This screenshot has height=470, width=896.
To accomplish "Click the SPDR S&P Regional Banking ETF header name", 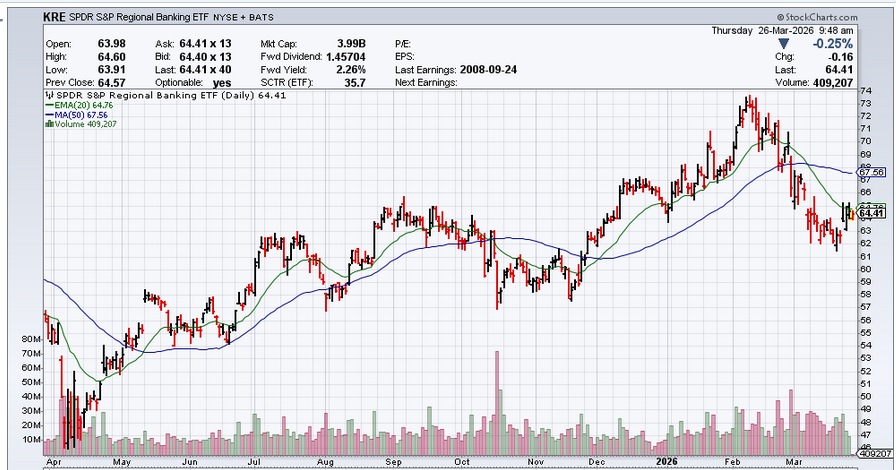I will [x=139, y=17].
